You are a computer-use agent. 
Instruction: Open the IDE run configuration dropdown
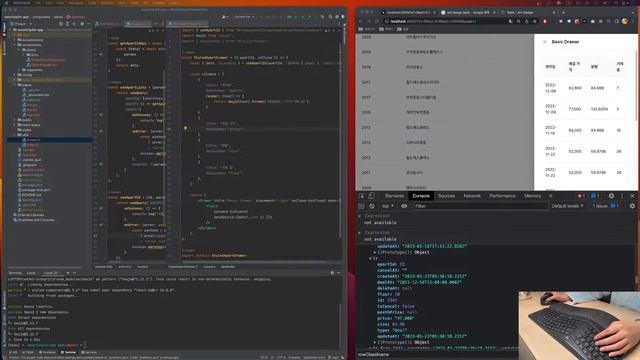pos(244,17)
